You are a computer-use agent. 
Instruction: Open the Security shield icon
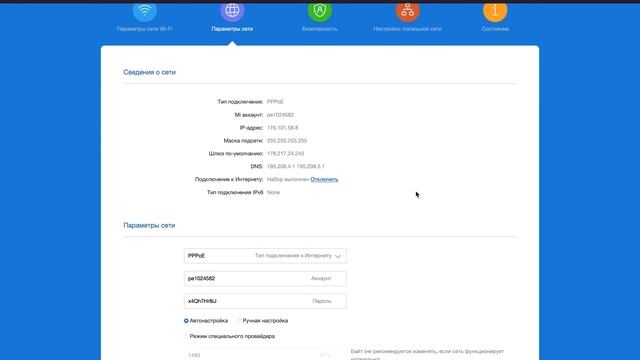tap(320, 11)
